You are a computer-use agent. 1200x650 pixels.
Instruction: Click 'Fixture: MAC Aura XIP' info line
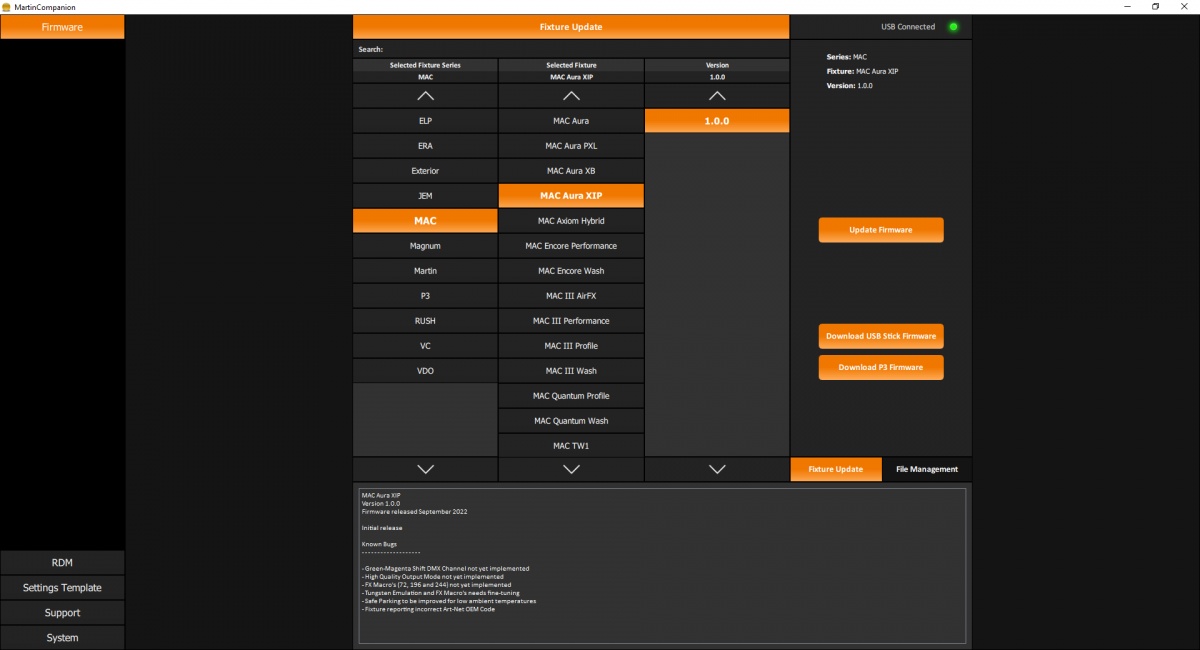[x=863, y=72]
